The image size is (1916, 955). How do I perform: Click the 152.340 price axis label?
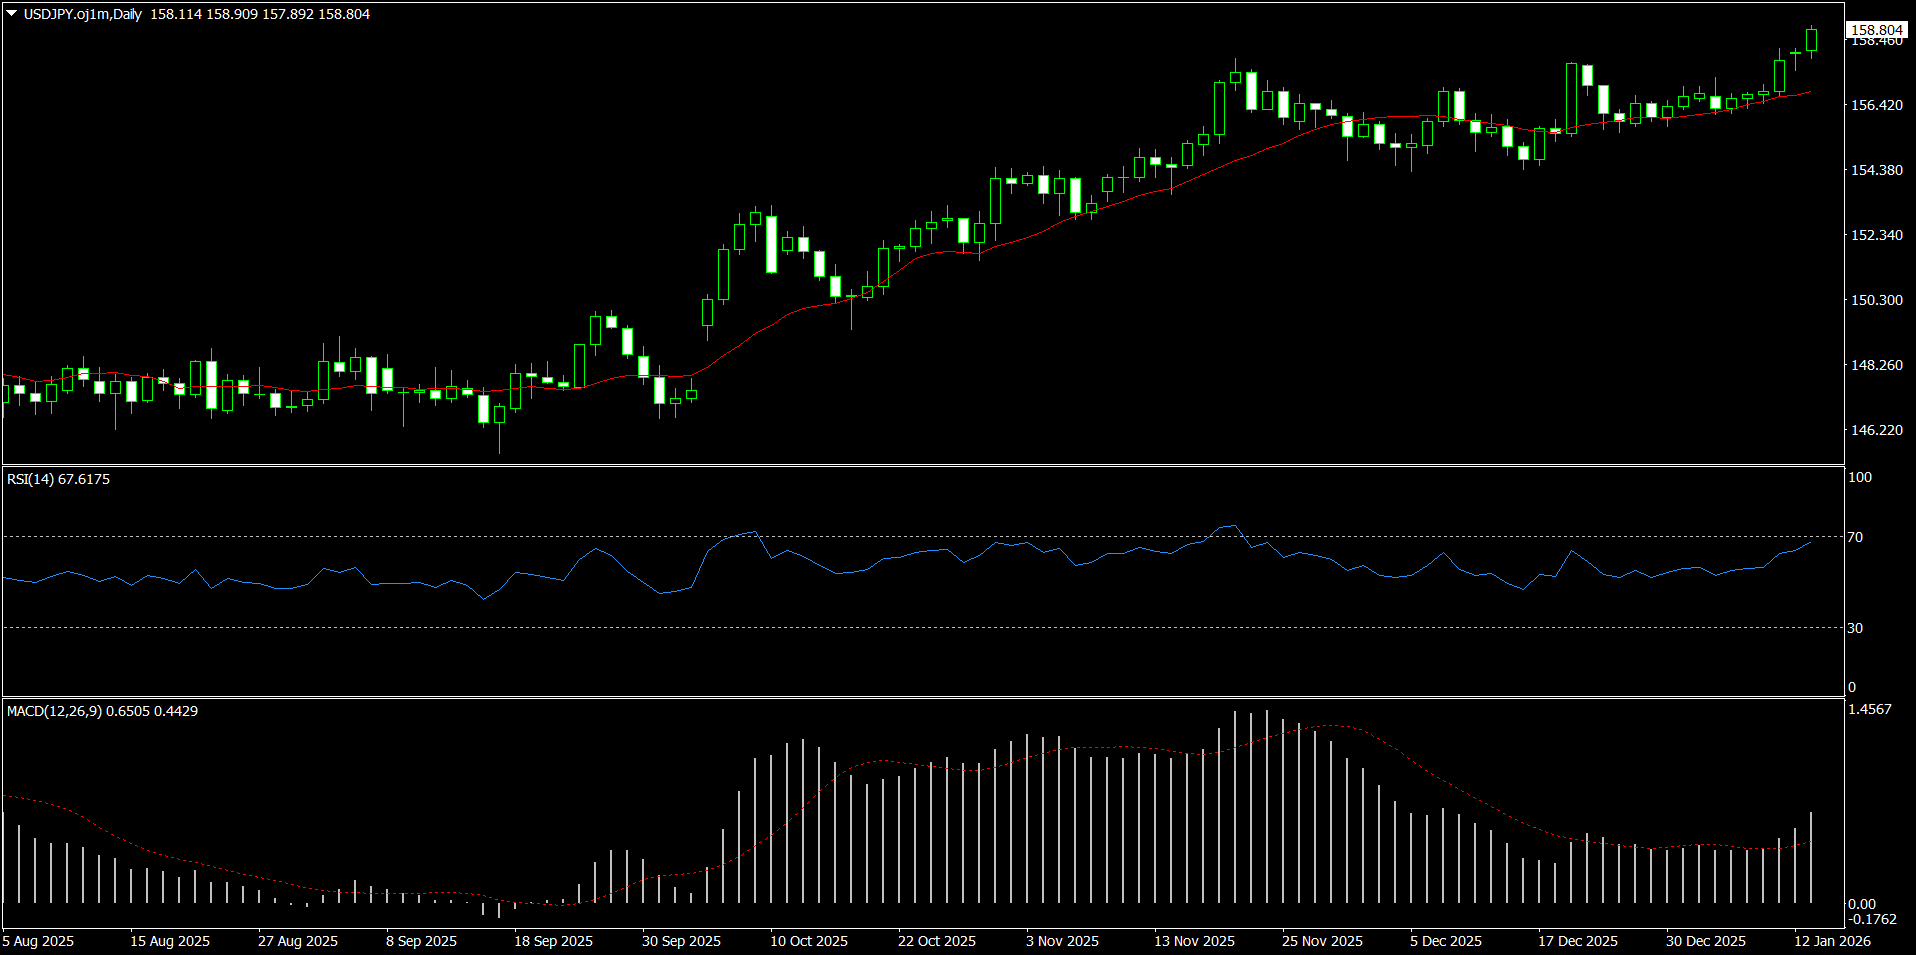pos(1877,235)
